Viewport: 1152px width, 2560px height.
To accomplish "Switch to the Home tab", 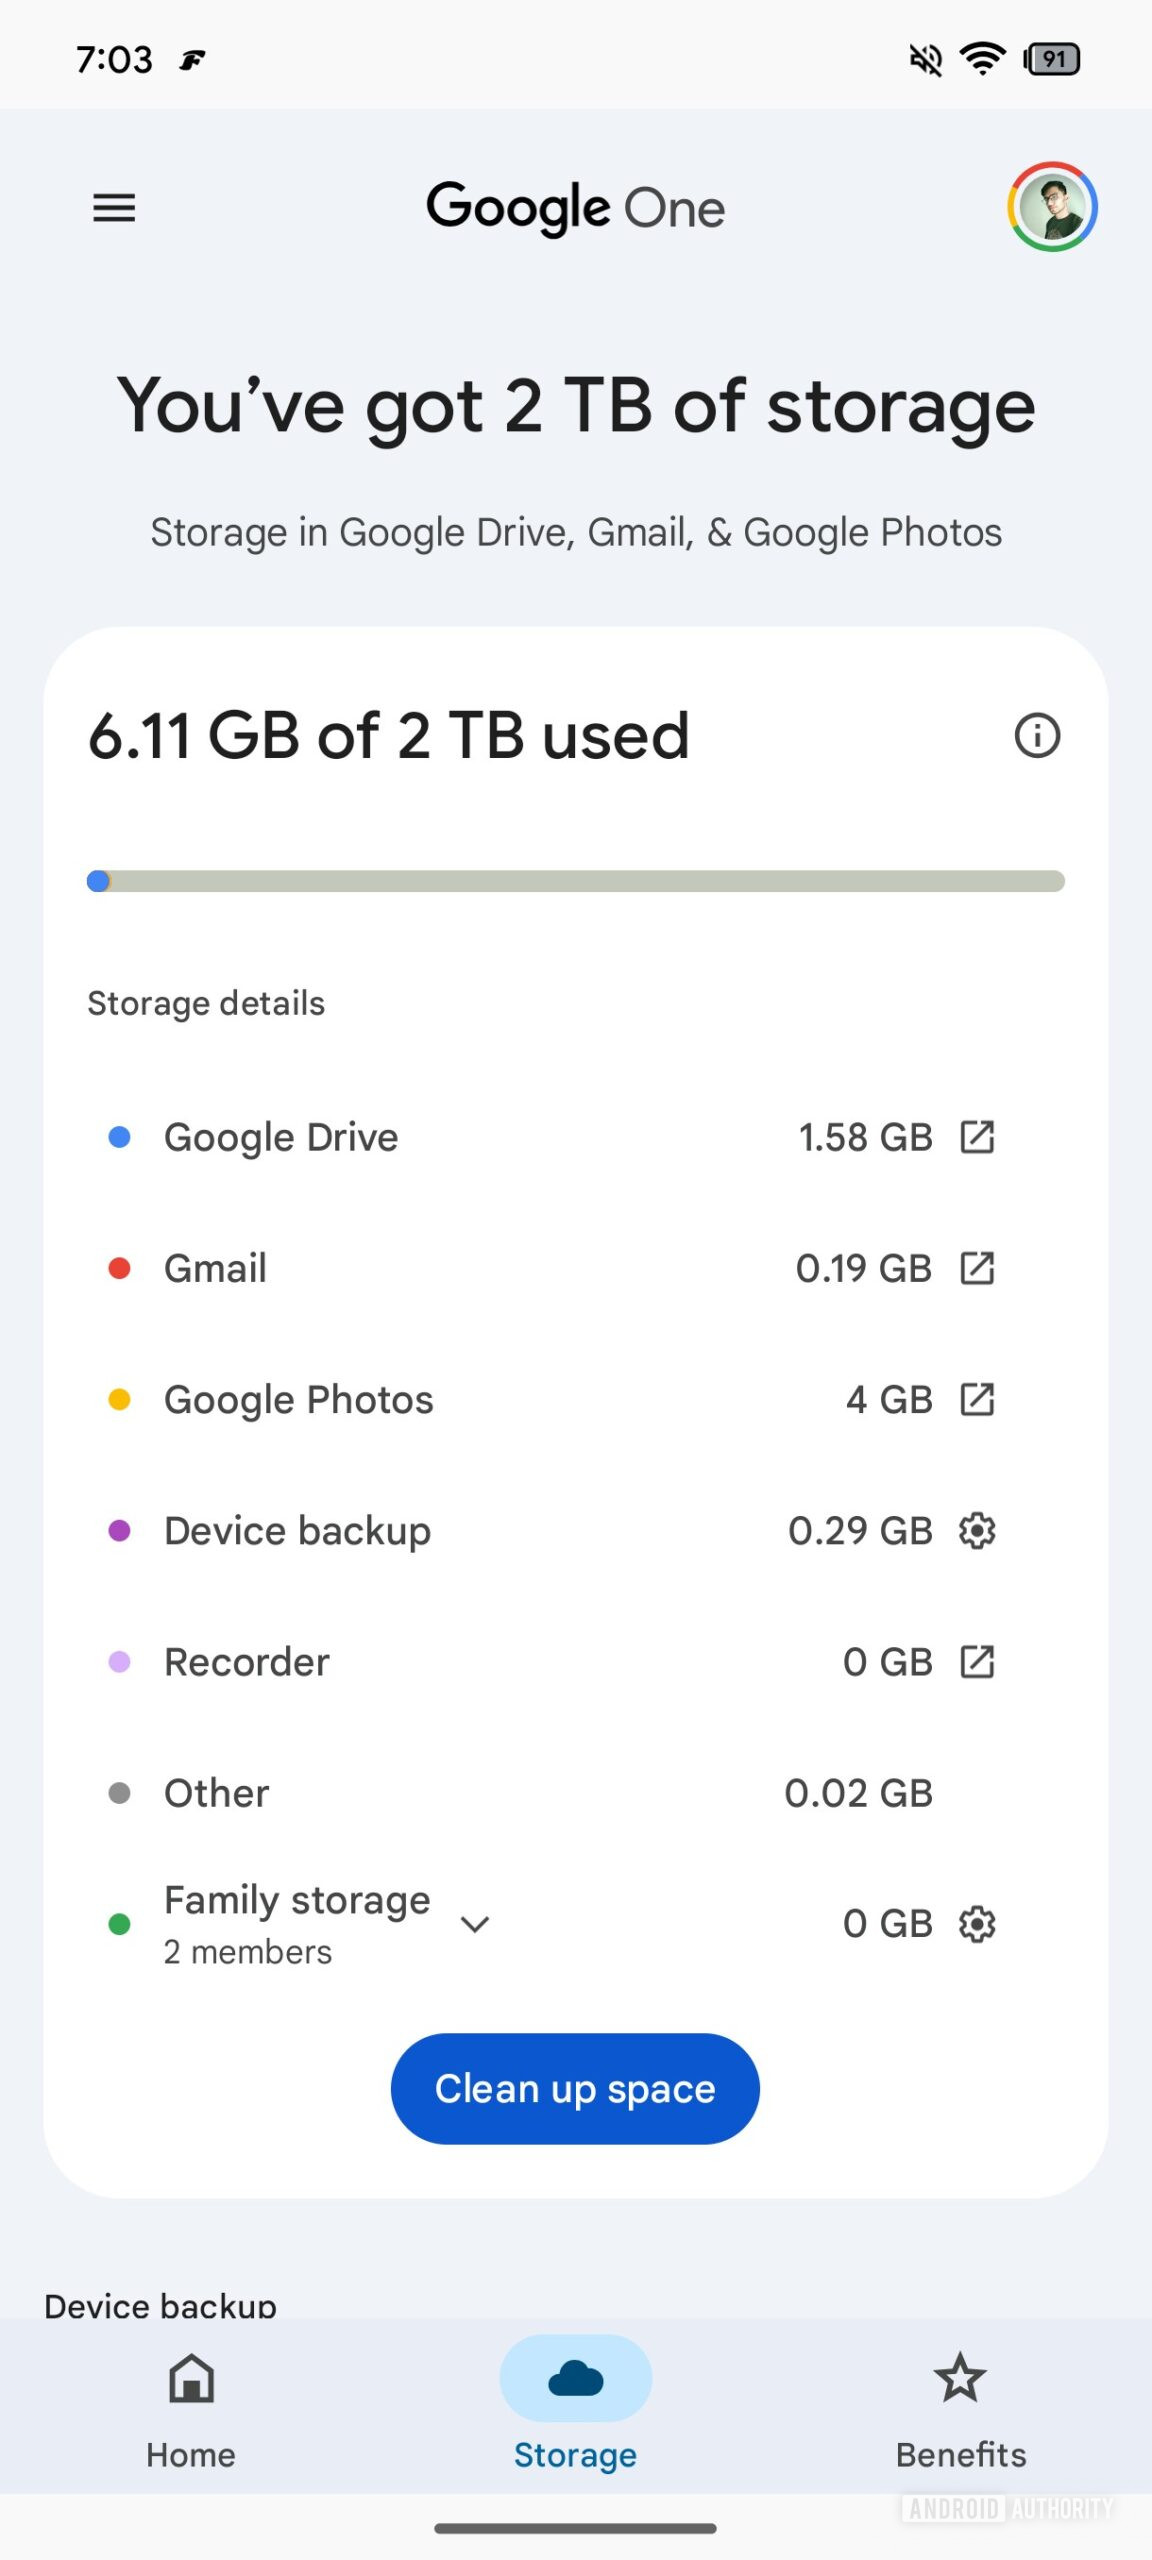I will point(191,2410).
